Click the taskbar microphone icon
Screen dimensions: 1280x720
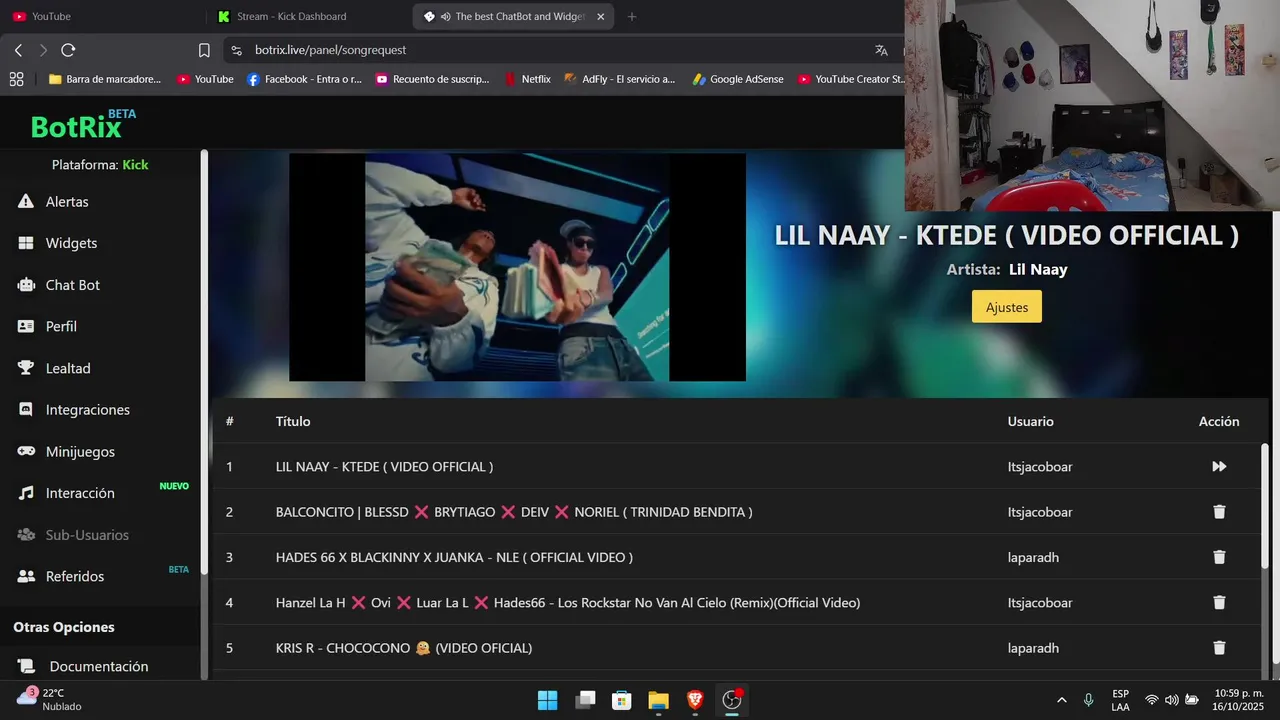tap(1088, 700)
